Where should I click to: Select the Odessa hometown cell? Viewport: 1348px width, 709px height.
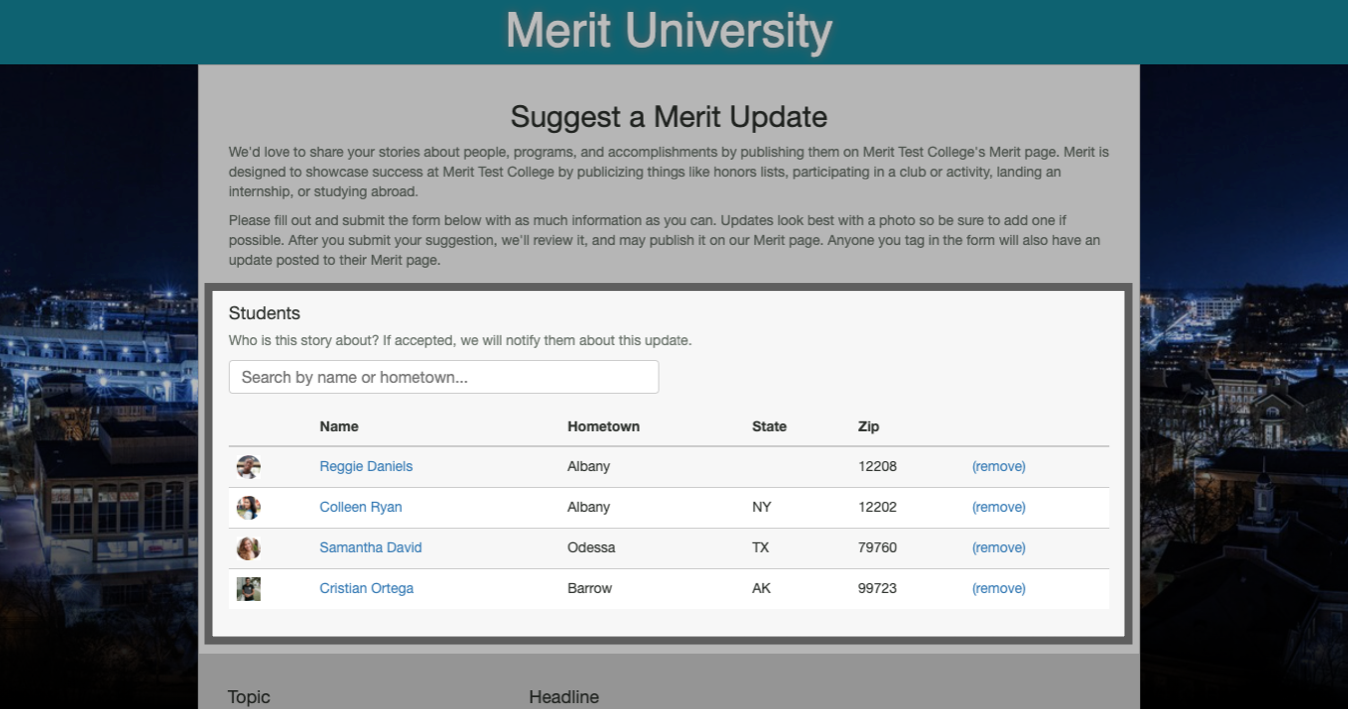point(592,548)
